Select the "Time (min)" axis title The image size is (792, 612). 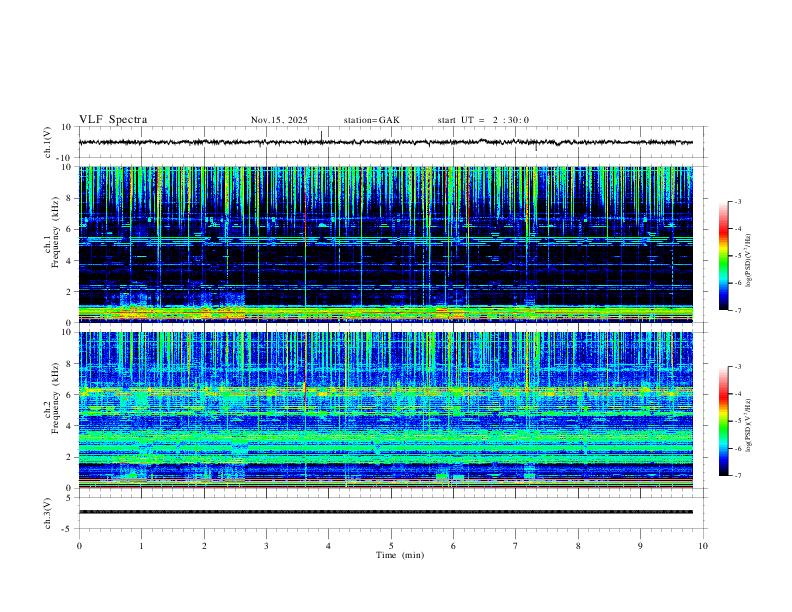(x=400, y=555)
